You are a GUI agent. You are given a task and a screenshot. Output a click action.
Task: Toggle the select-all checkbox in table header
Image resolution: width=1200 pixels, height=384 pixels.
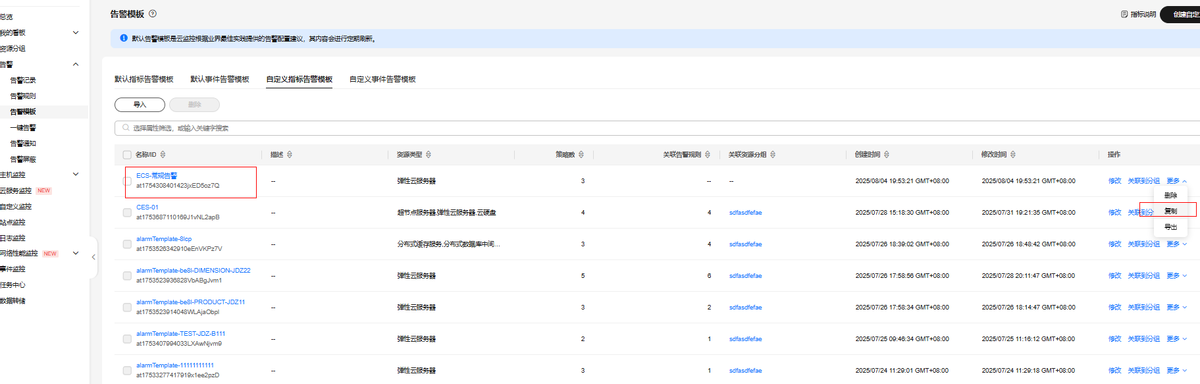[x=126, y=155]
